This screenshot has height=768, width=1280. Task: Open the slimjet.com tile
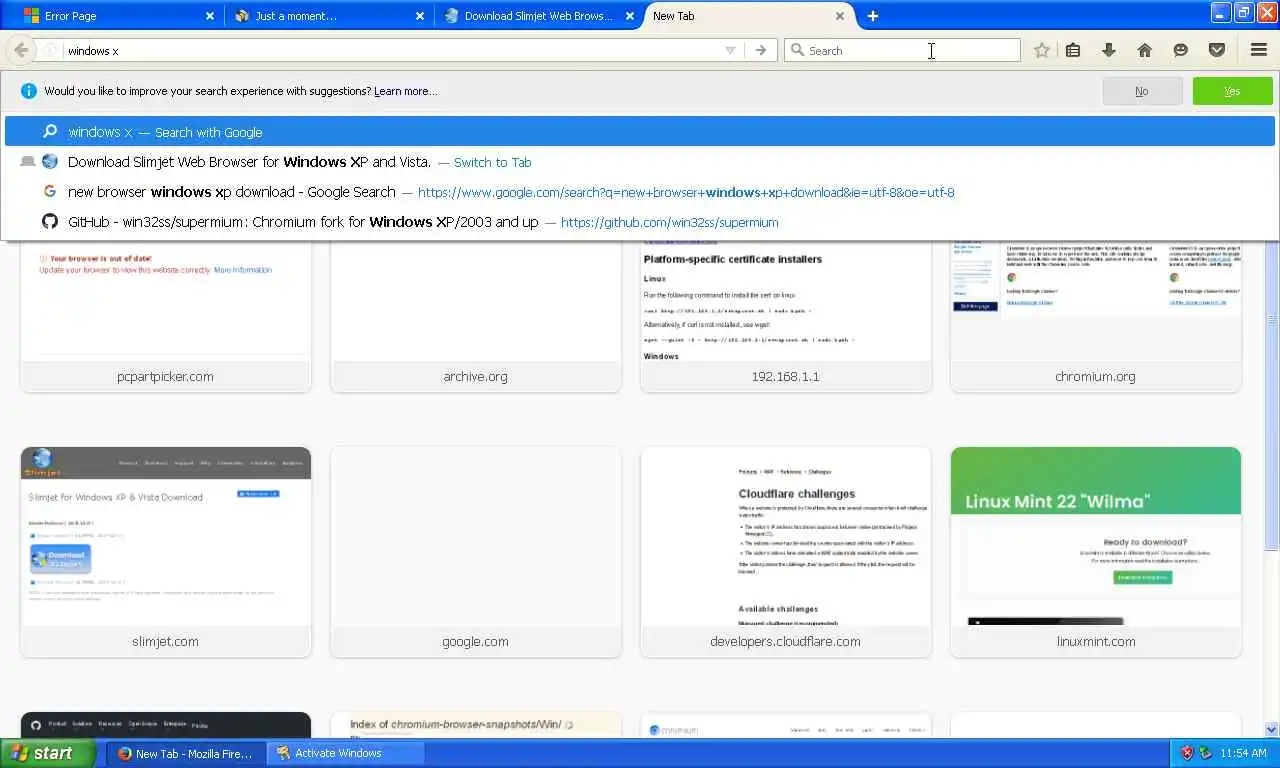tap(166, 552)
